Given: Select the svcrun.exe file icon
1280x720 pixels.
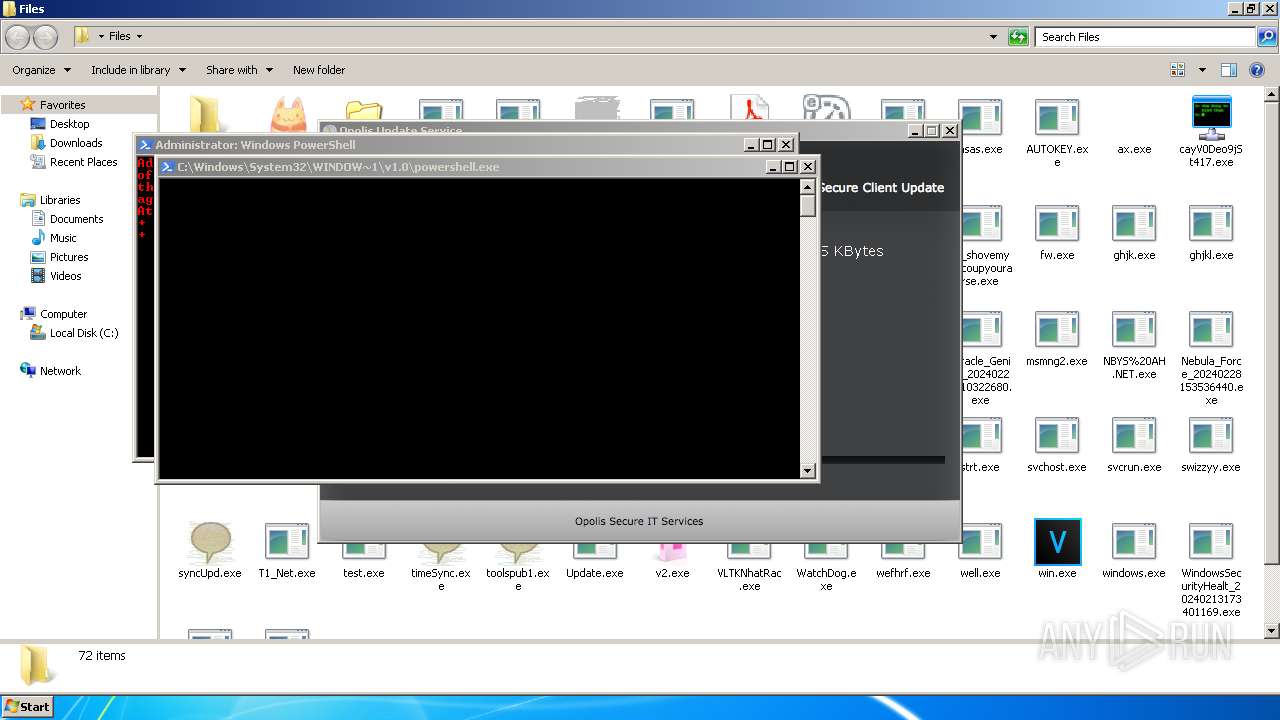Looking at the screenshot, I should 1134,436.
